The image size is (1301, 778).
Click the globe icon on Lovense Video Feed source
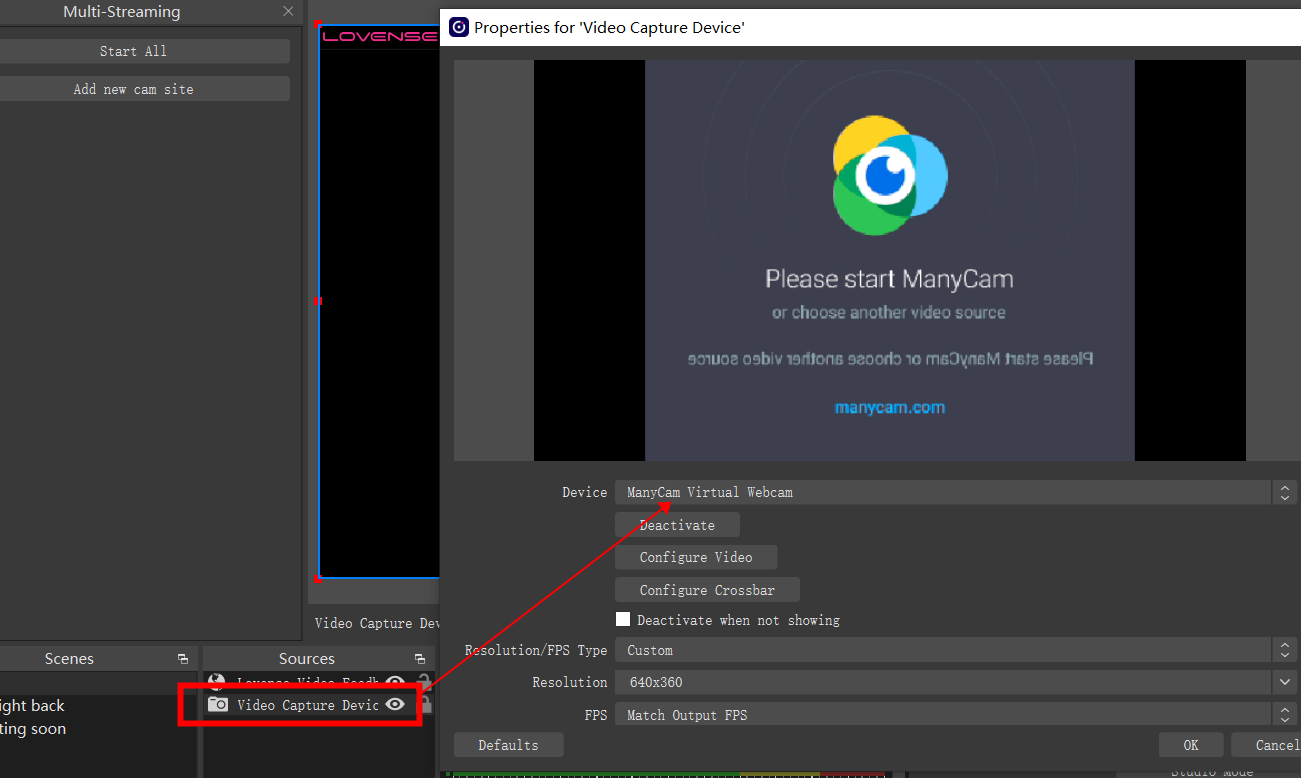216,681
